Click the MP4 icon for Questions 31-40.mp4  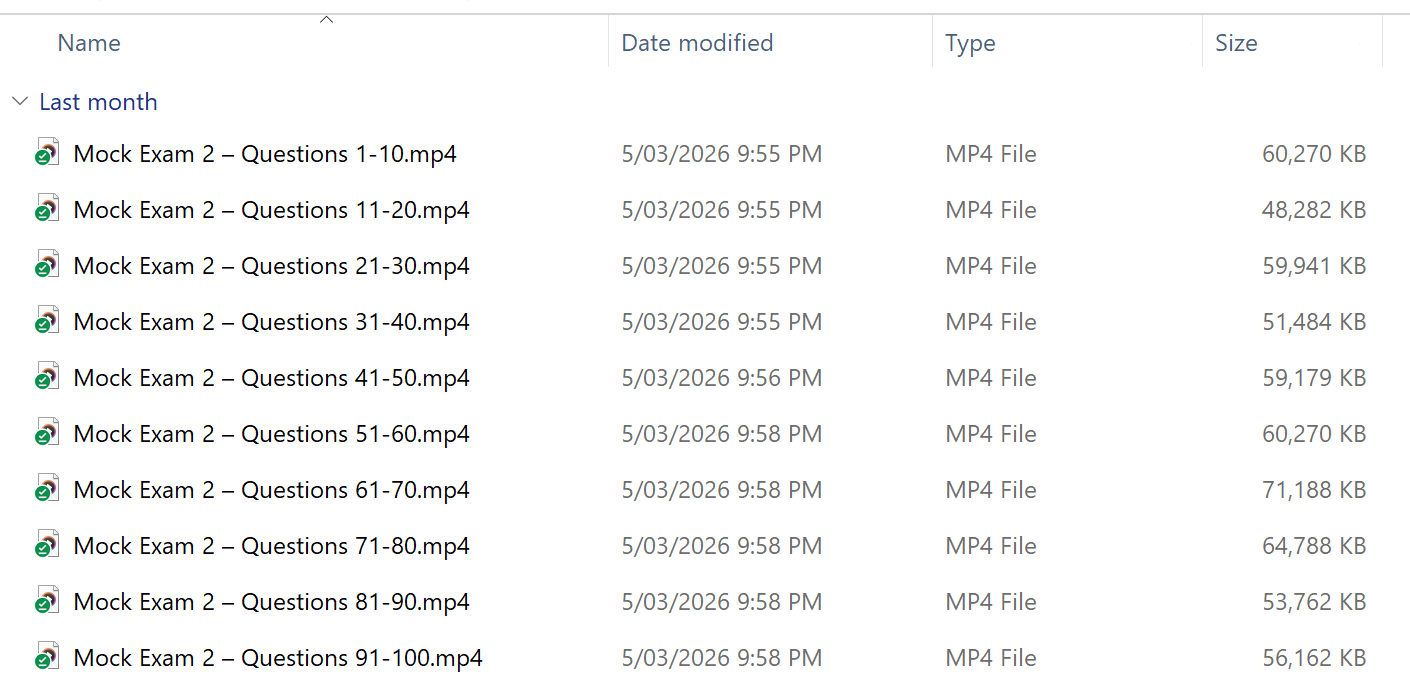46,322
